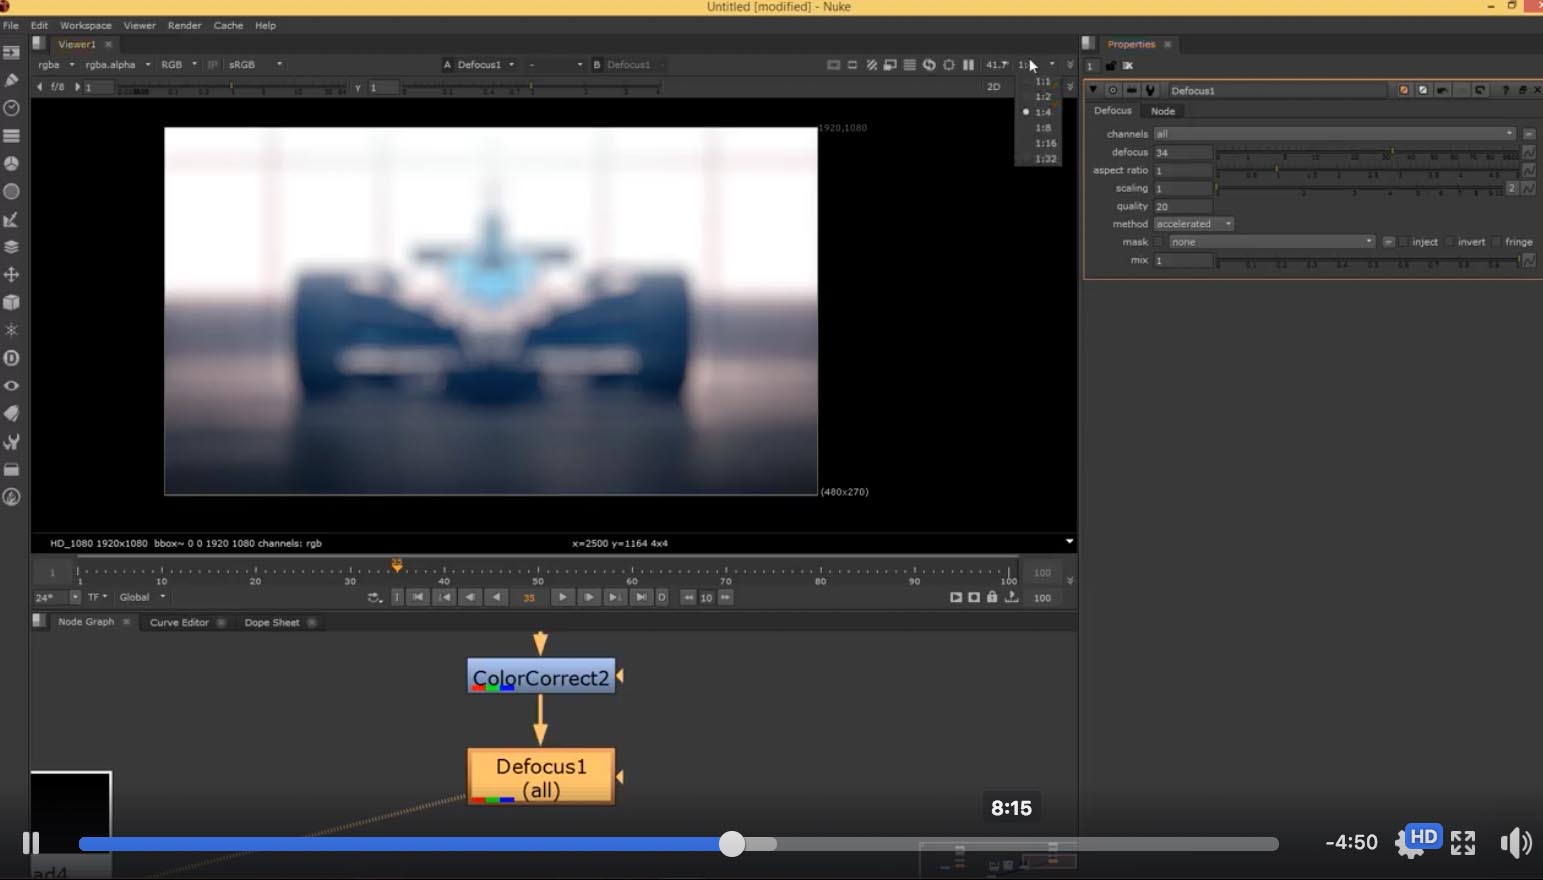The image size is (1543, 880).
Task: Click the wrench icon in Defocus1 header
Action: 1150,90
